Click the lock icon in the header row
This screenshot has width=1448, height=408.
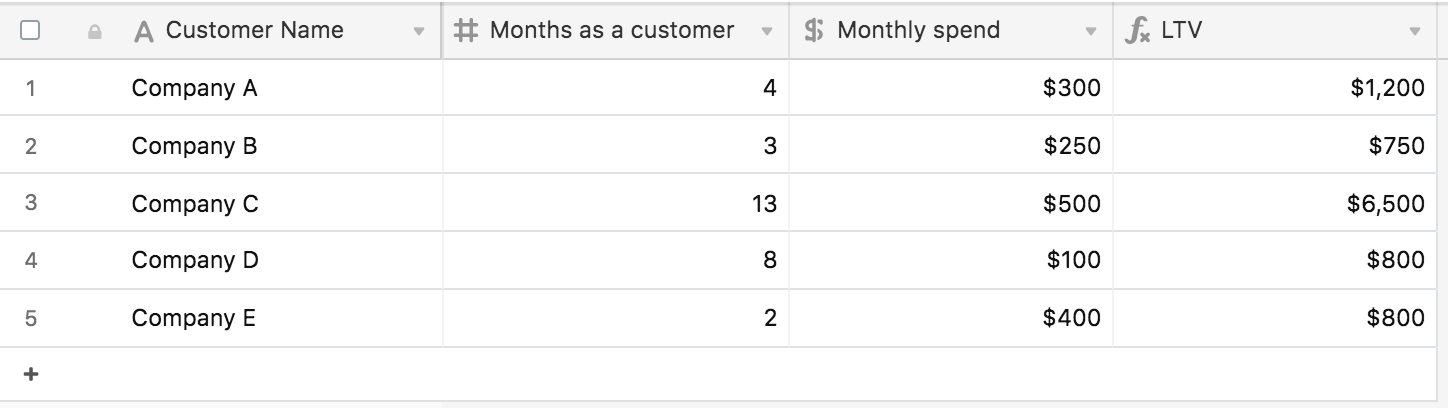click(95, 32)
